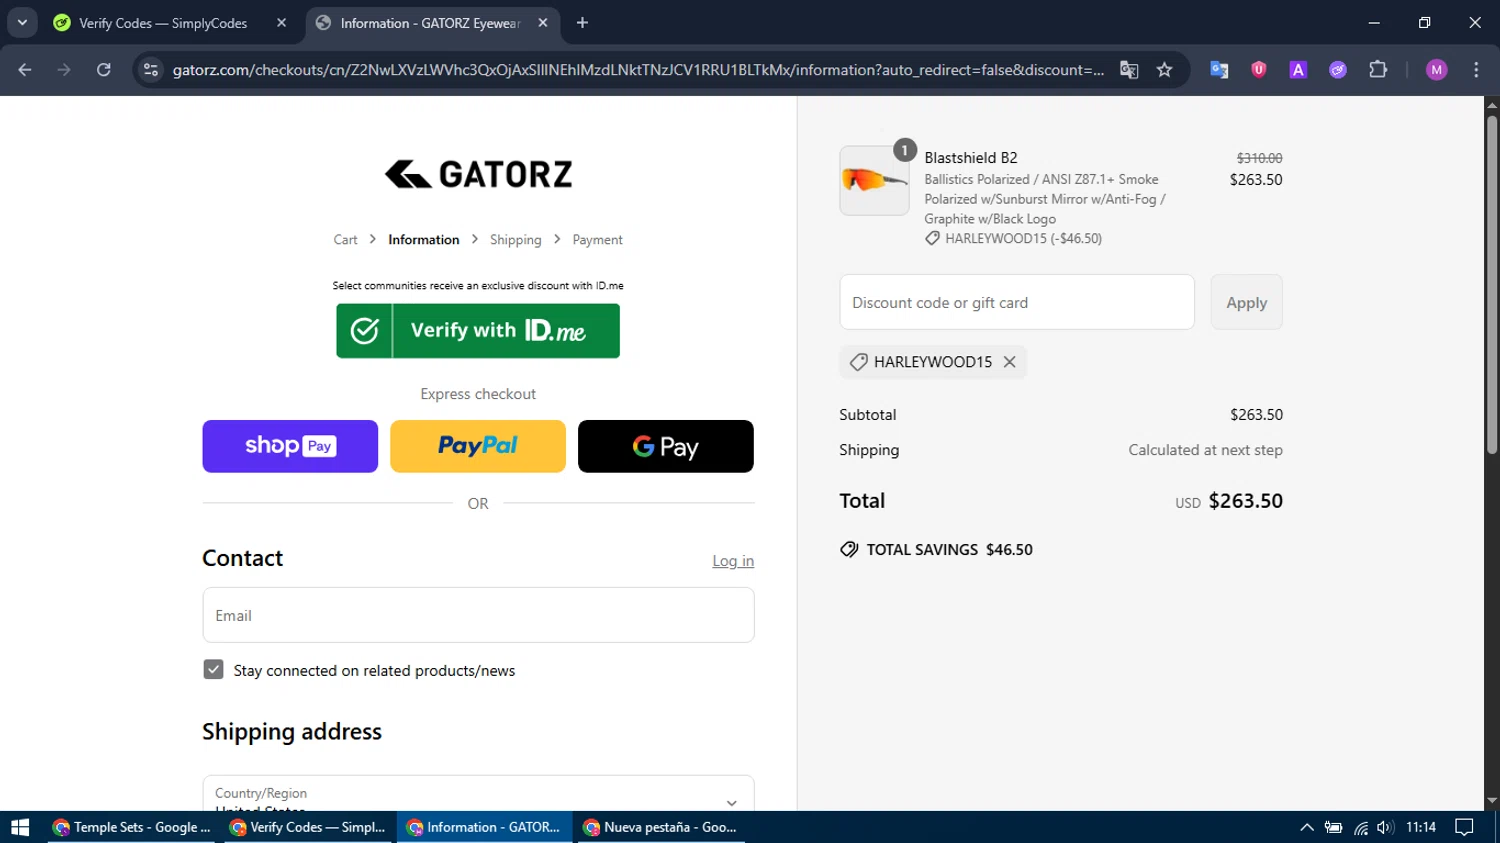The image size is (1500, 843).
Task: Click the Discount code or gift card field
Action: click(1017, 302)
